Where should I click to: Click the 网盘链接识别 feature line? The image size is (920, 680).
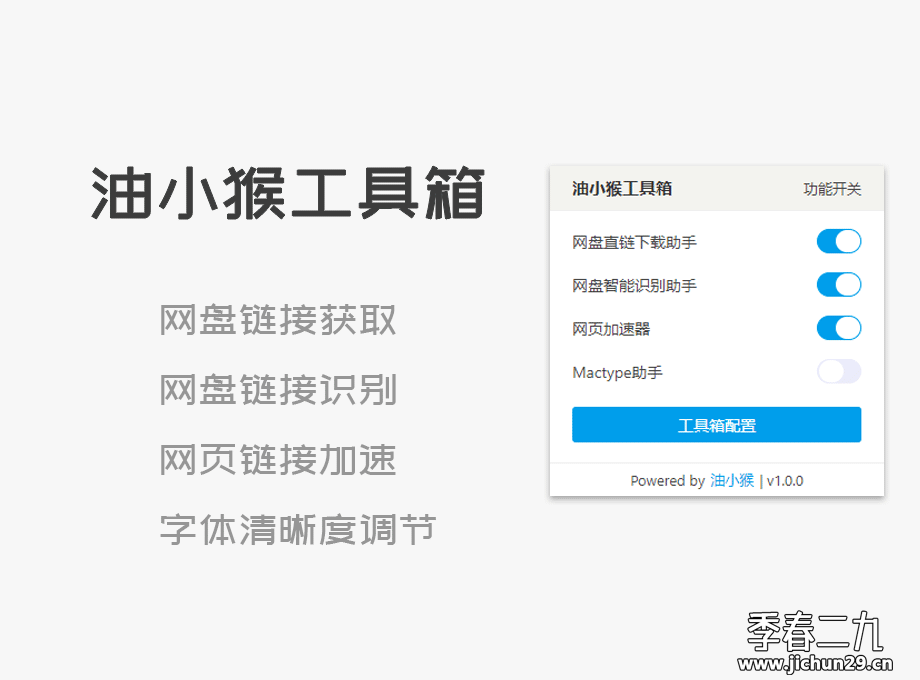pyautogui.click(x=278, y=390)
